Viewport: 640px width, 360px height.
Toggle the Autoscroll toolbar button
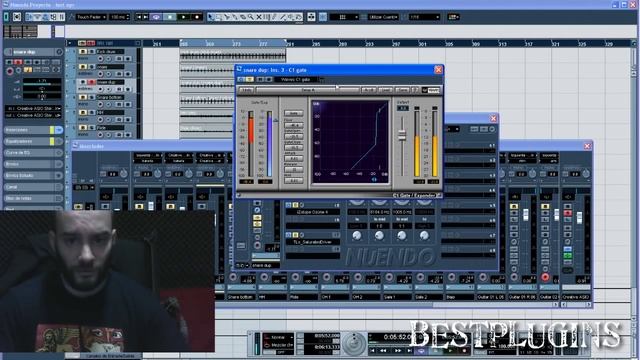[311, 17]
